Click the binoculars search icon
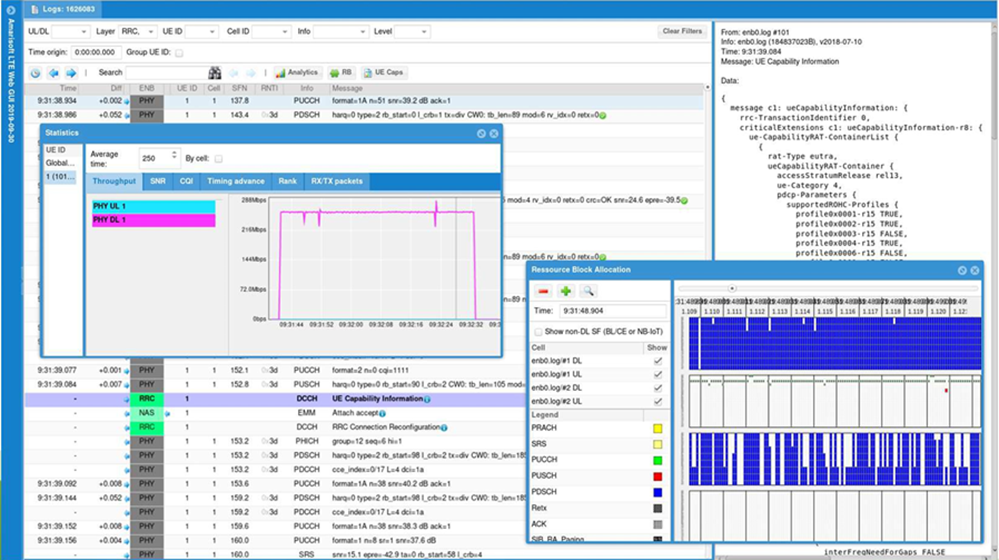 [x=214, y=73]
